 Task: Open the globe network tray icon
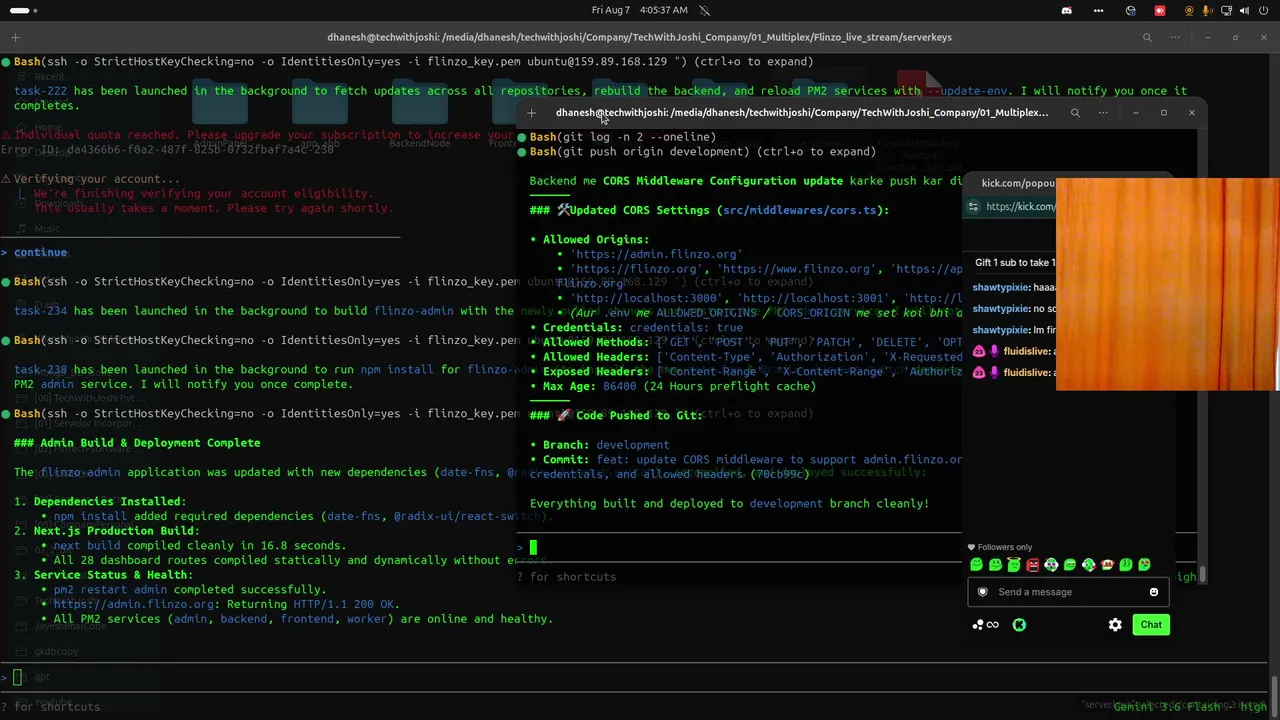(1131, 10)
